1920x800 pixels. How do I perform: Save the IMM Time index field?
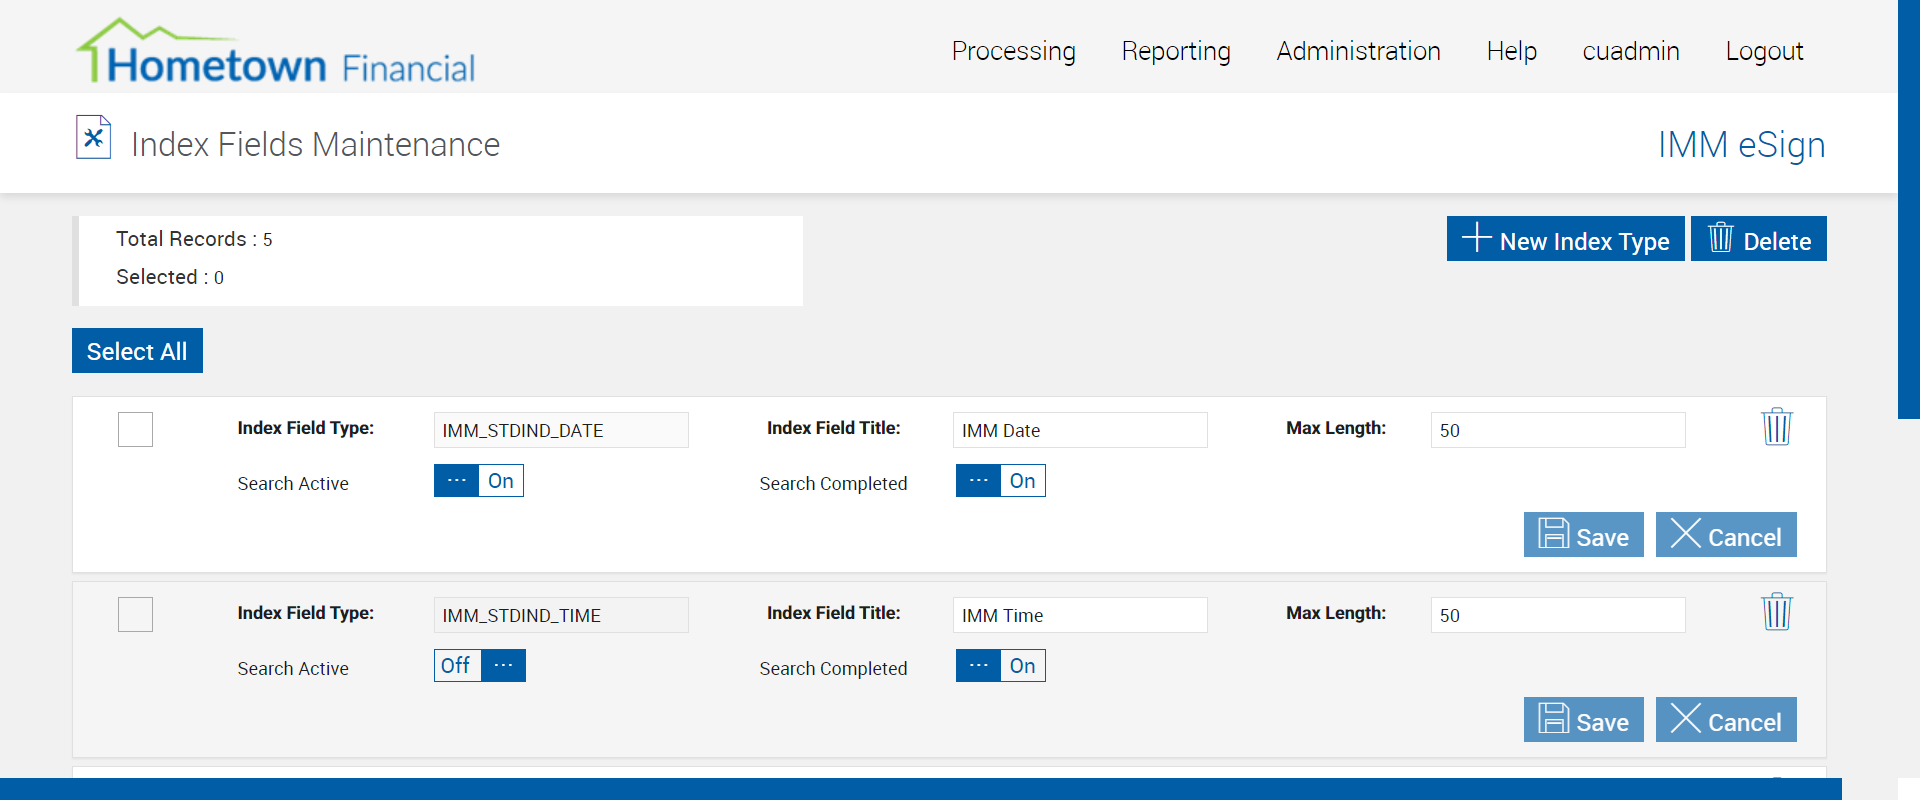coord(1583,720)
